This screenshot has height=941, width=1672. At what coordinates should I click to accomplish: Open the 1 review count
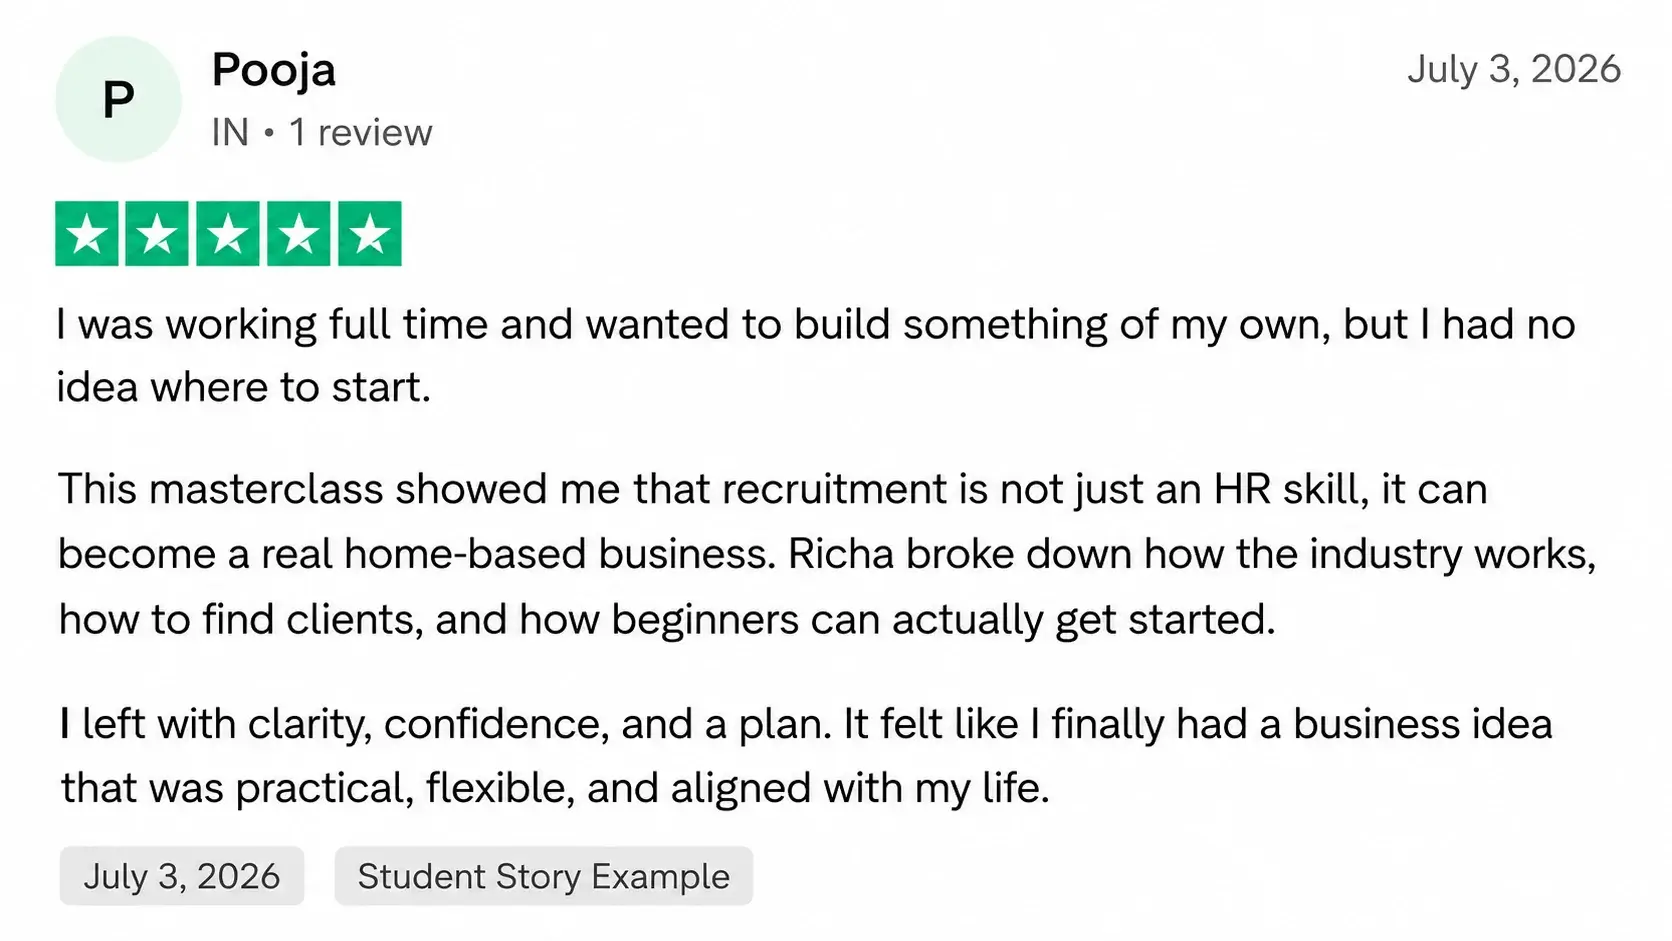[360, 132]
